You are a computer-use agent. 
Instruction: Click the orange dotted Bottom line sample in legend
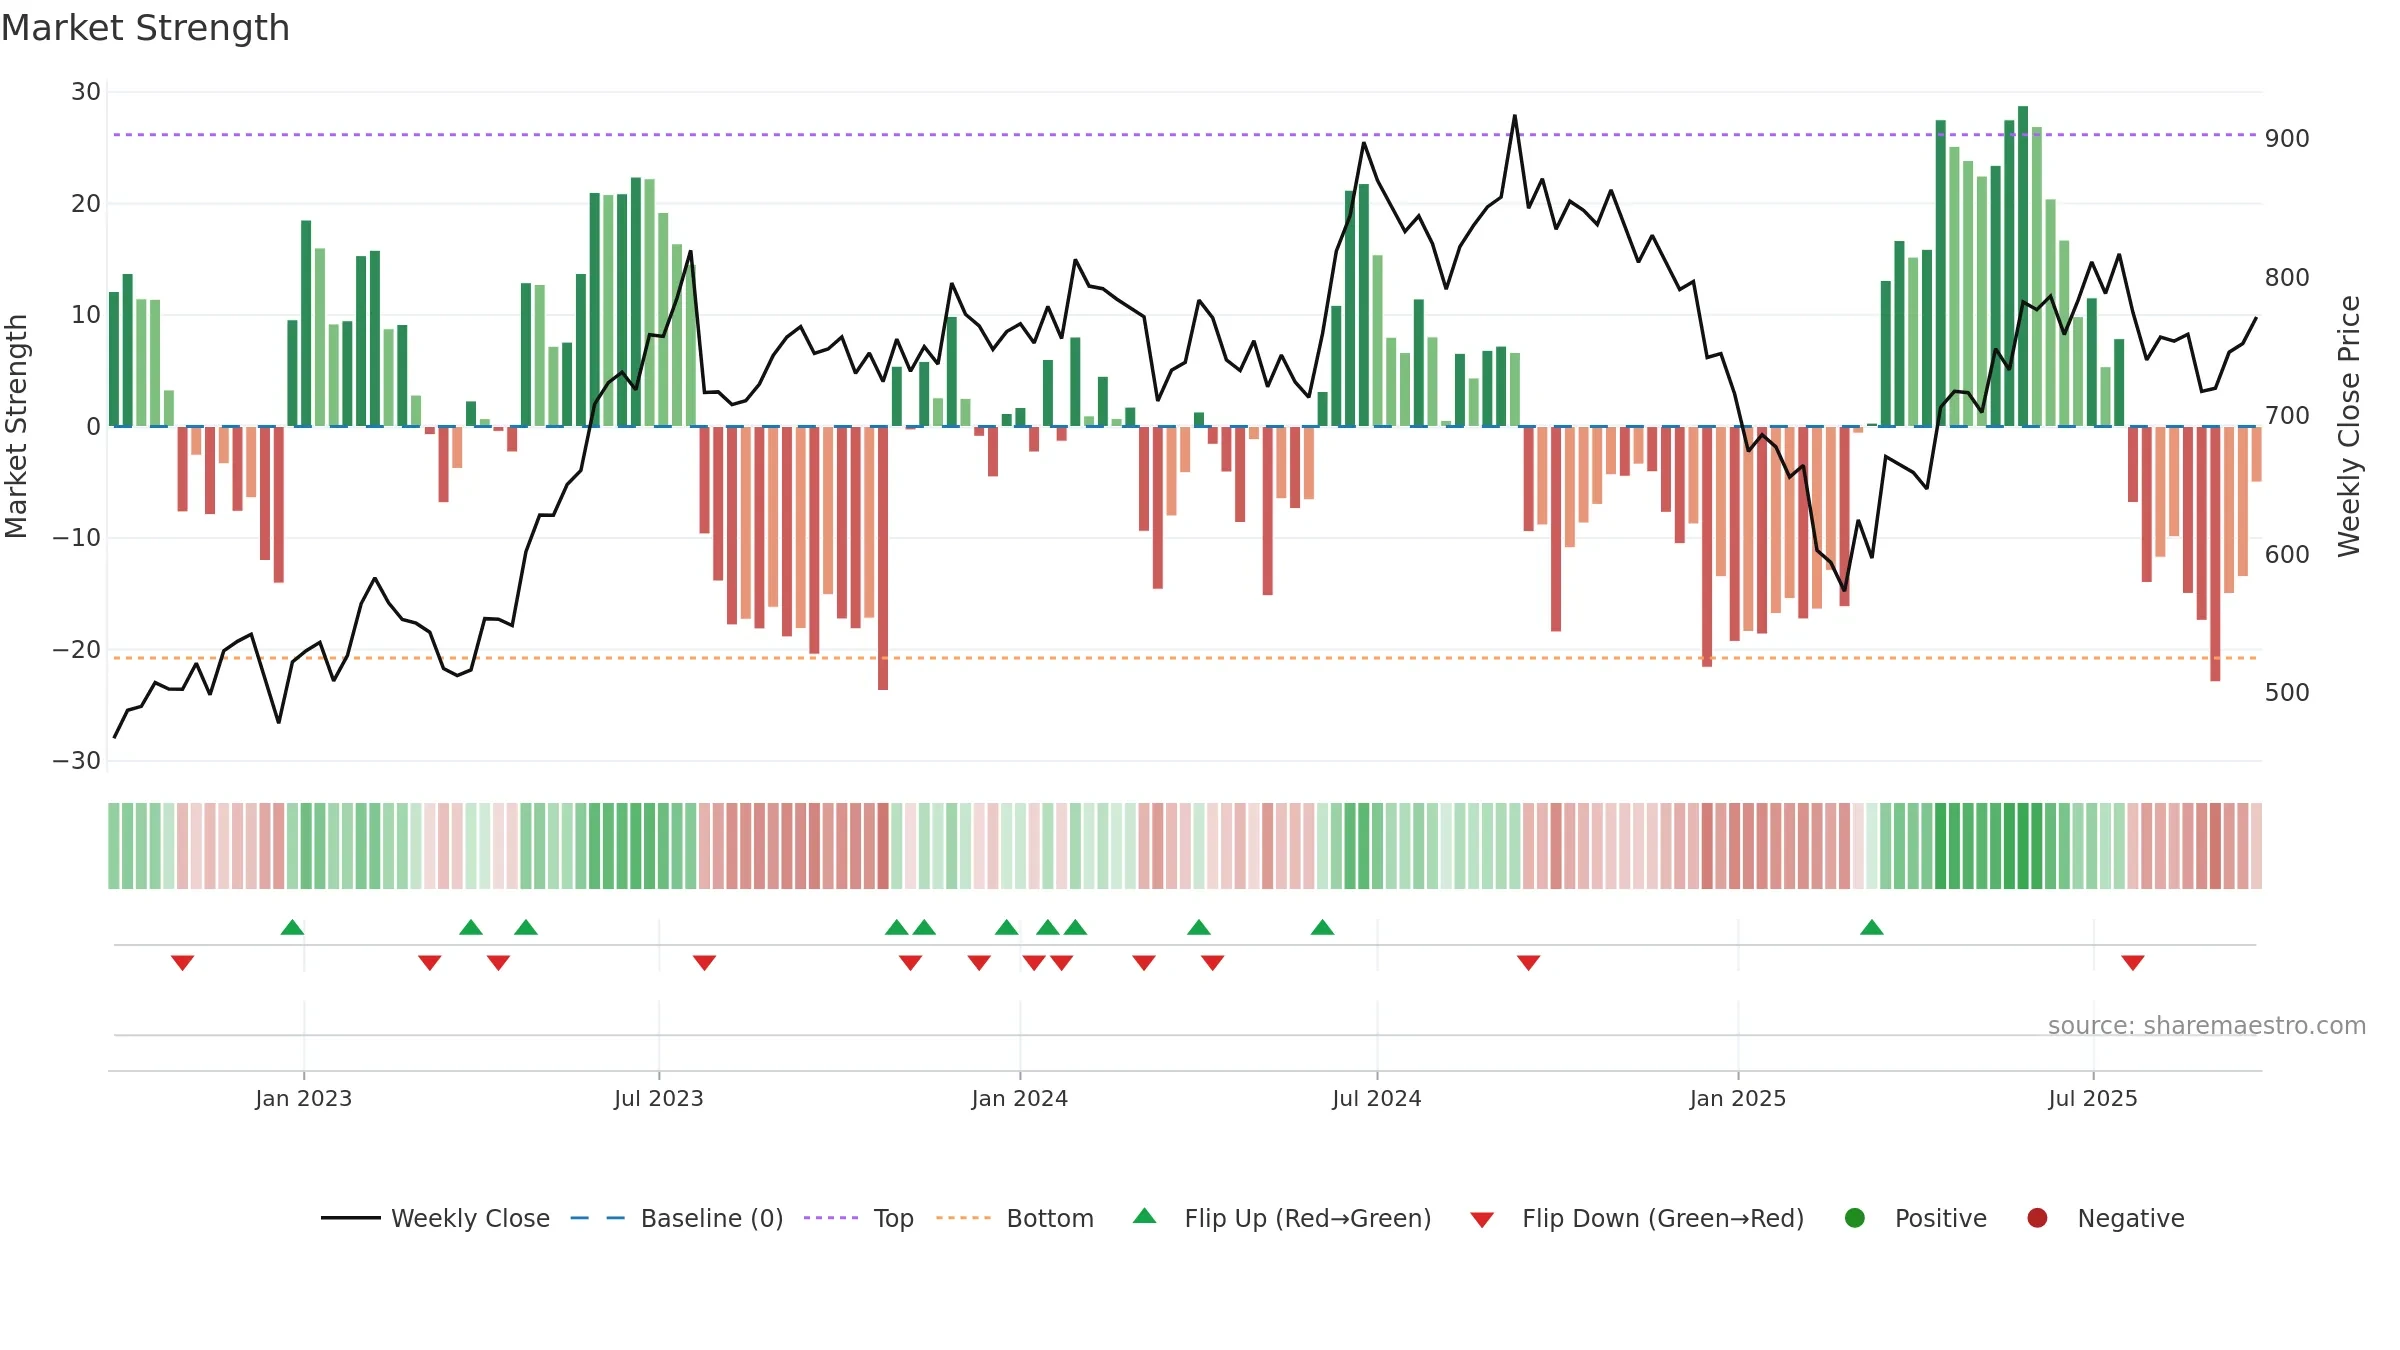click(x=963, y=1218)
